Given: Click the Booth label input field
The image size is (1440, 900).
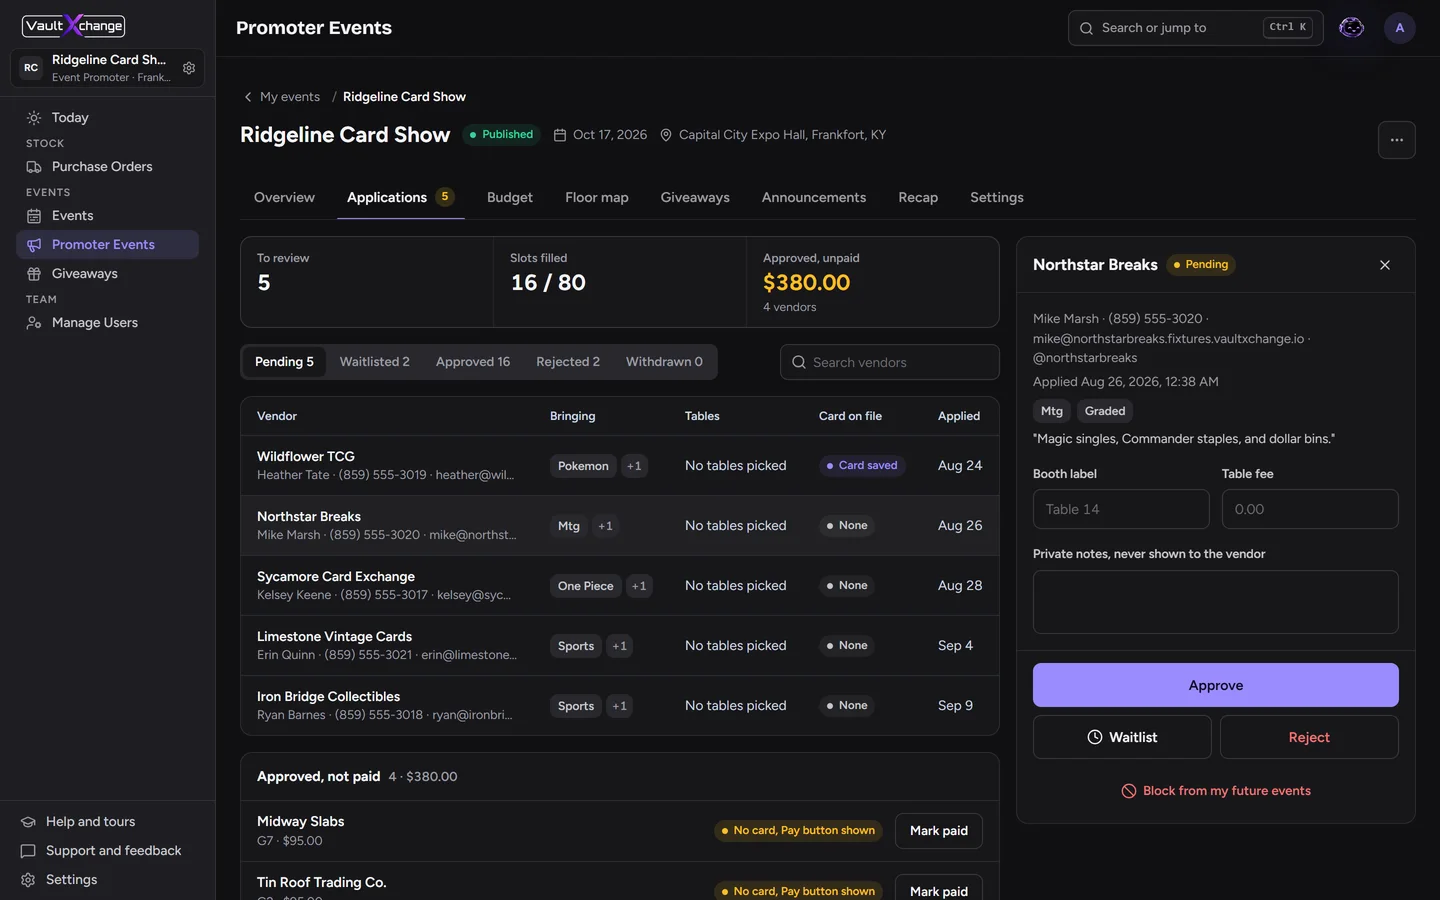Looking at the screenshot, I should click(x=1120, y=509).
